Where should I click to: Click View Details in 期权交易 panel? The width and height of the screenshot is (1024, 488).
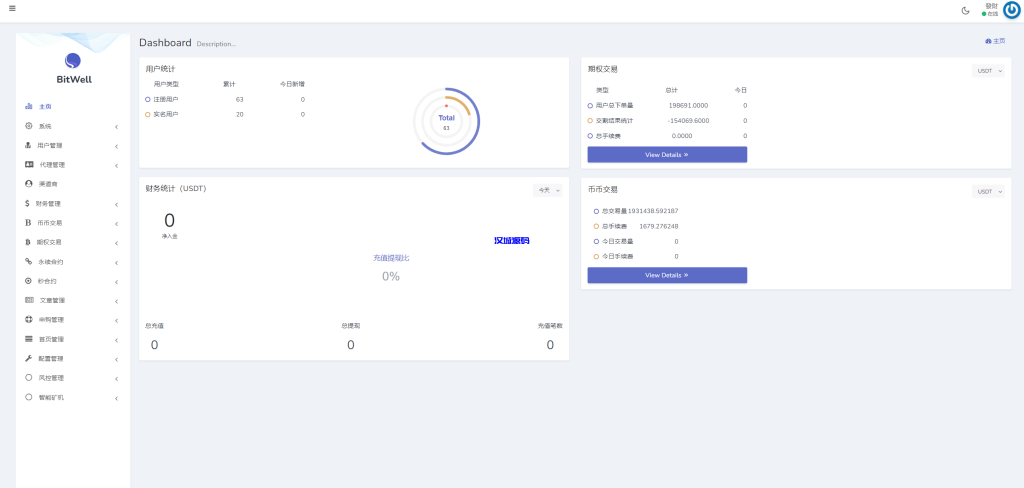pos(667,155)
